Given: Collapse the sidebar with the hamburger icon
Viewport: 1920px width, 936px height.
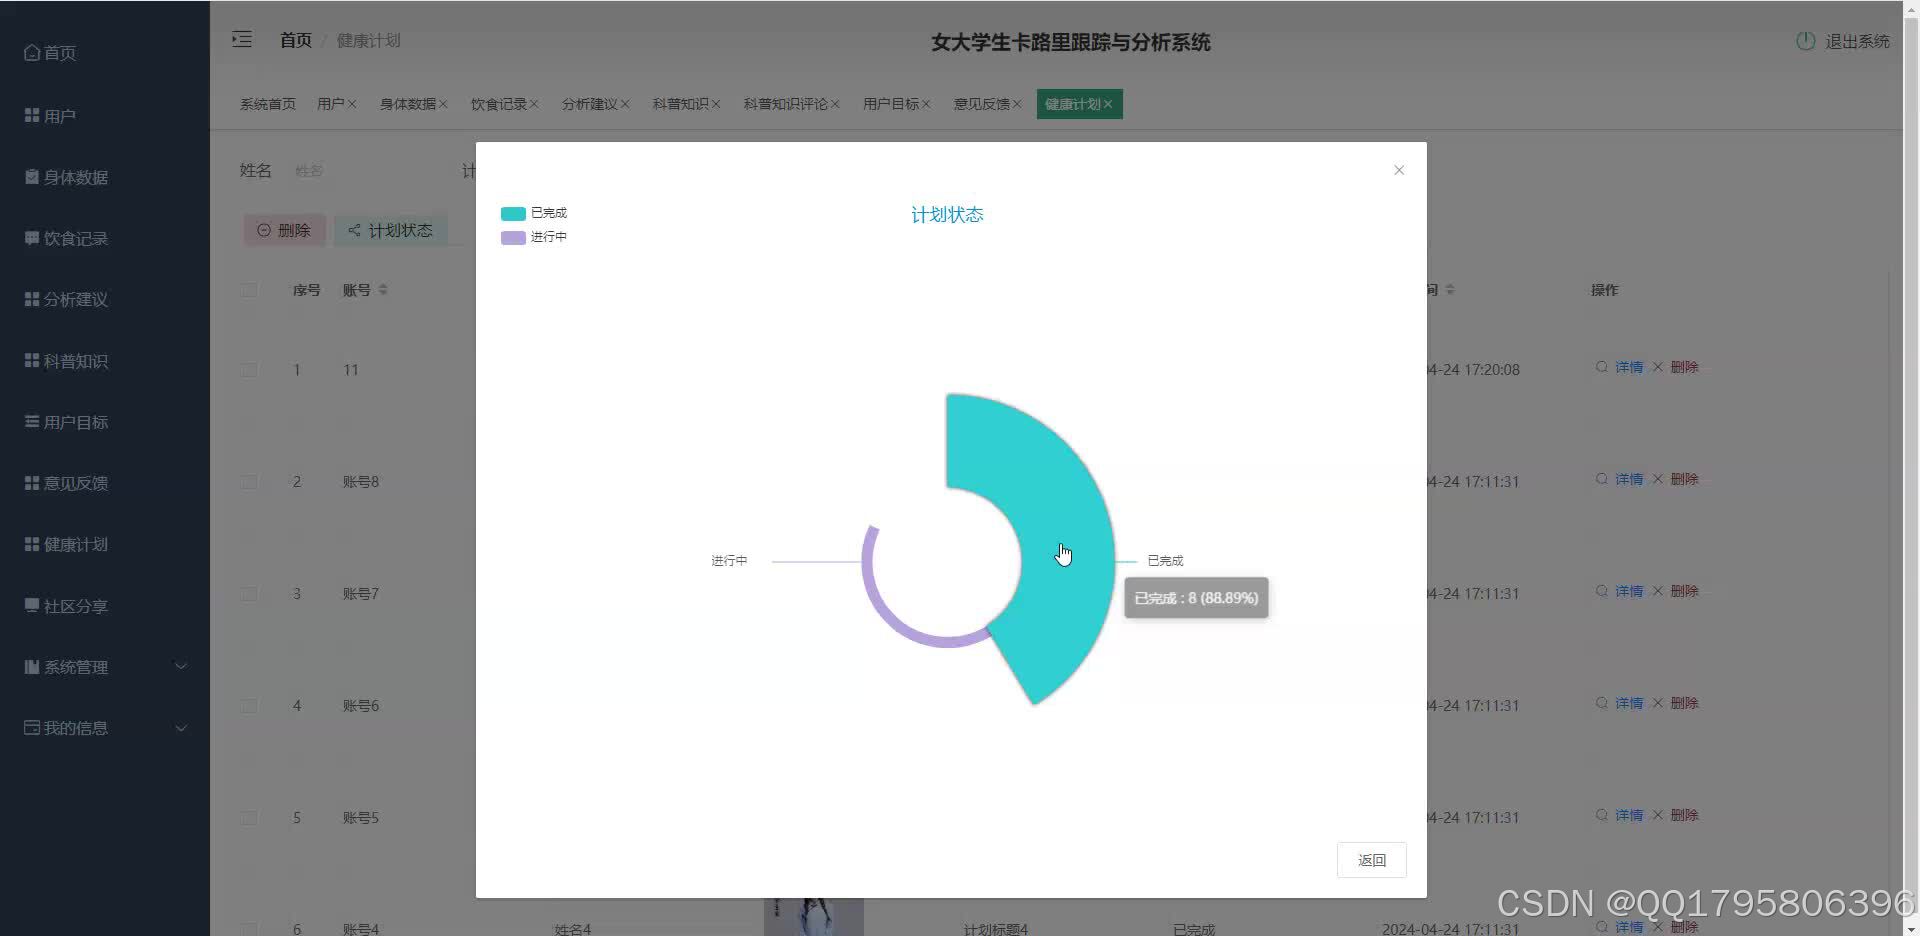Looking at the screenshot, I should point(242,40).
